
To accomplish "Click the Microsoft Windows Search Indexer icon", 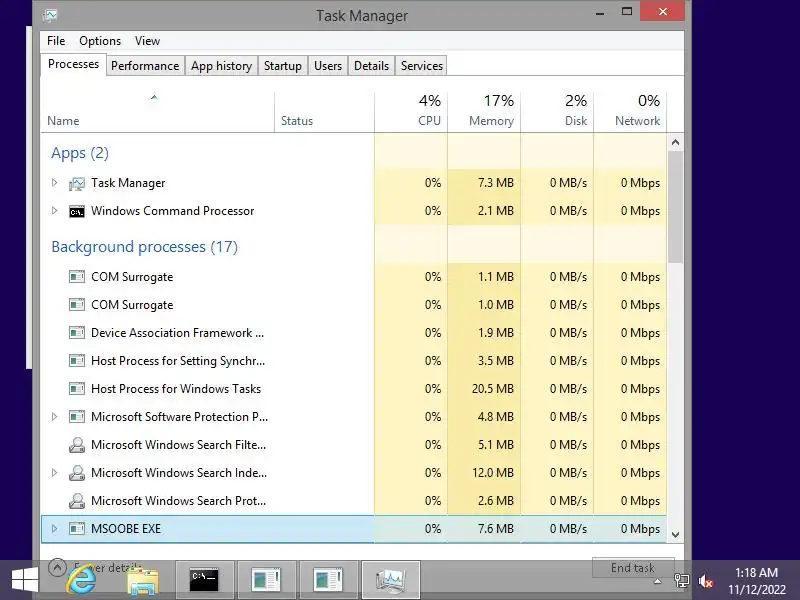I will pos(77,473).
